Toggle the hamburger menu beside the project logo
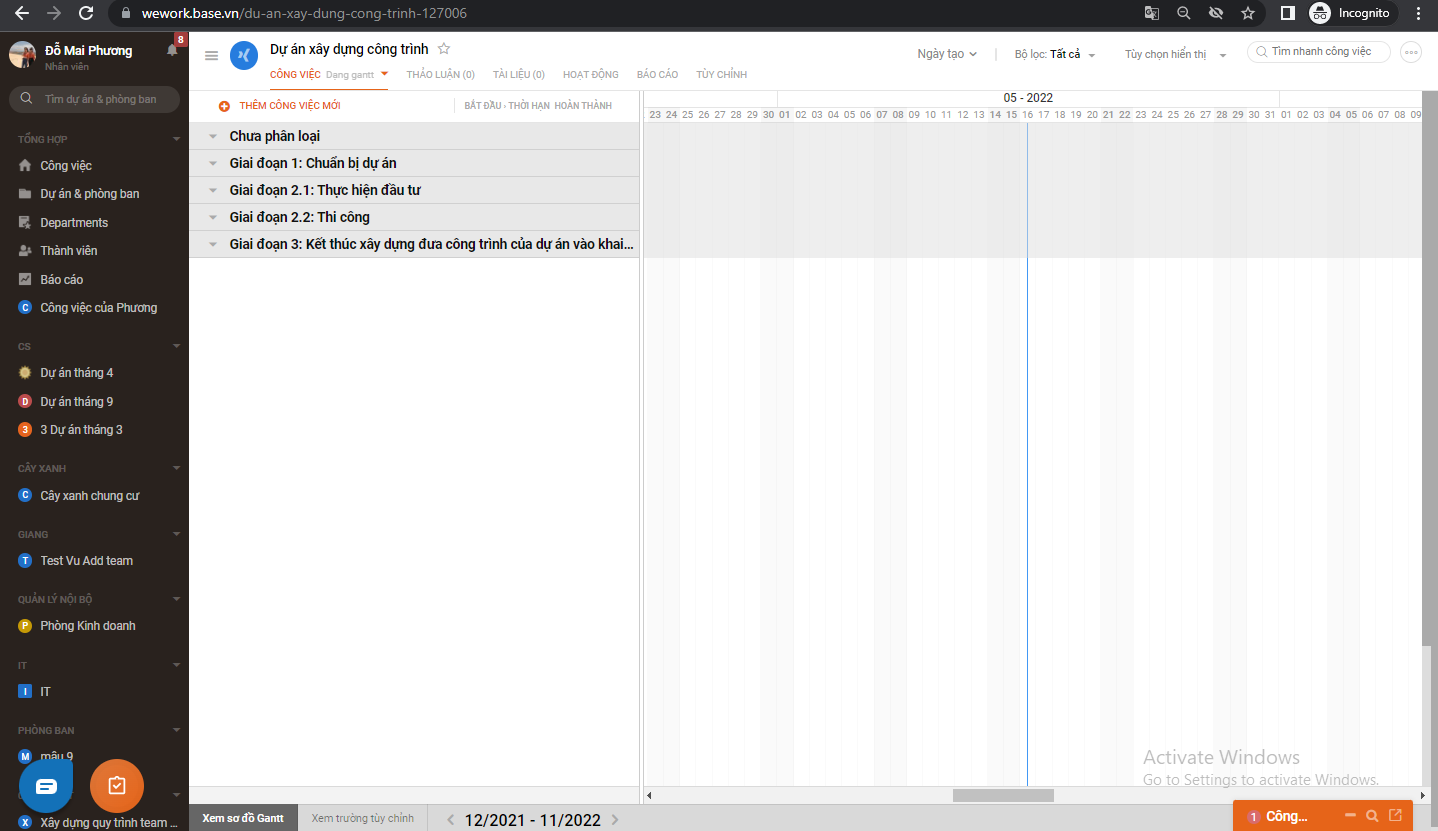The width and height of the screenshot is (1438, 831). [x=211, y=56]
